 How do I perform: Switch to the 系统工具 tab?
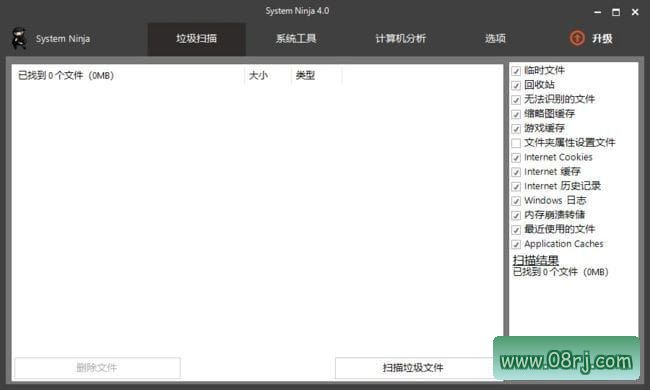[296, 39]
